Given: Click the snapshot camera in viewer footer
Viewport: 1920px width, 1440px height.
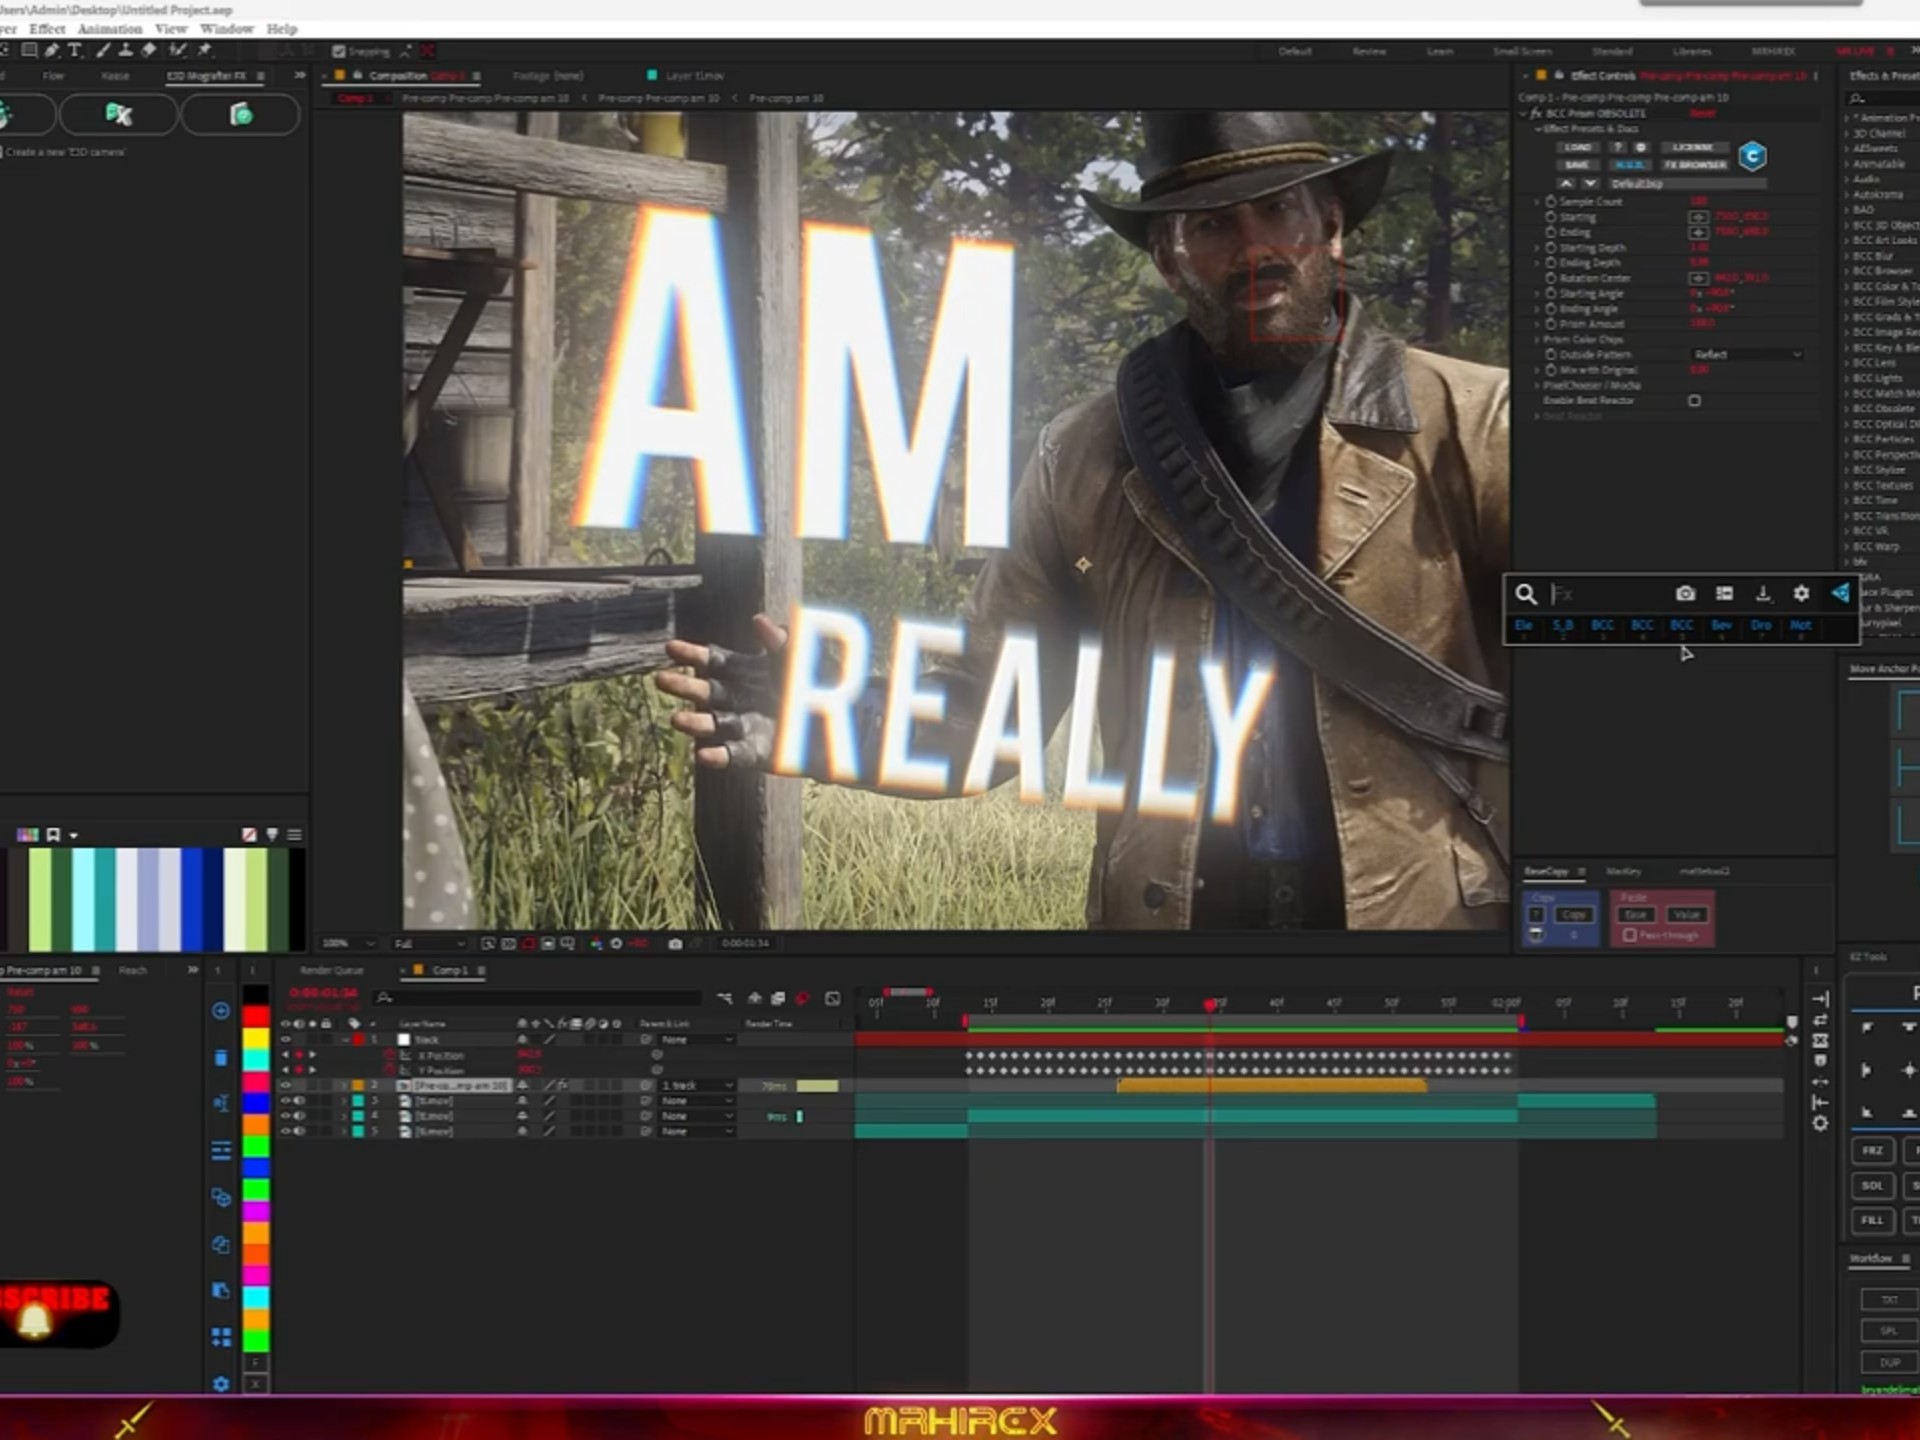Looking at the screenshot, I should (x=675, y=943).
